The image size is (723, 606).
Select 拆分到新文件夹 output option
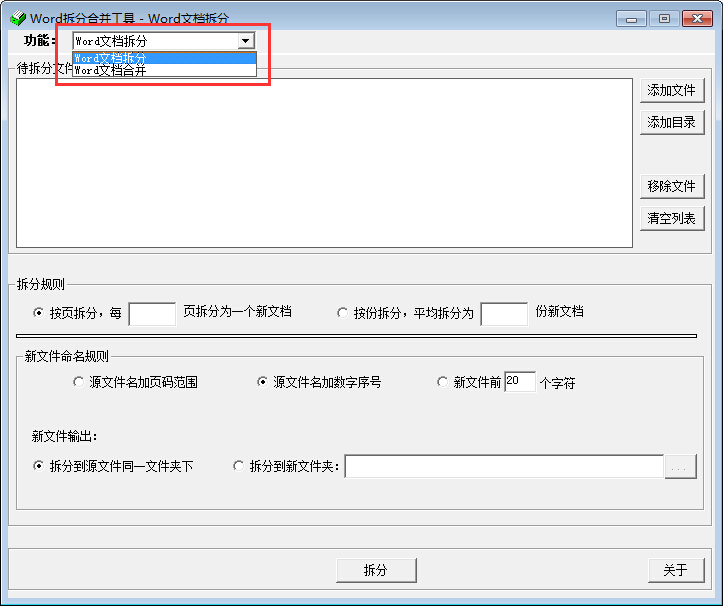coord(238,466)
